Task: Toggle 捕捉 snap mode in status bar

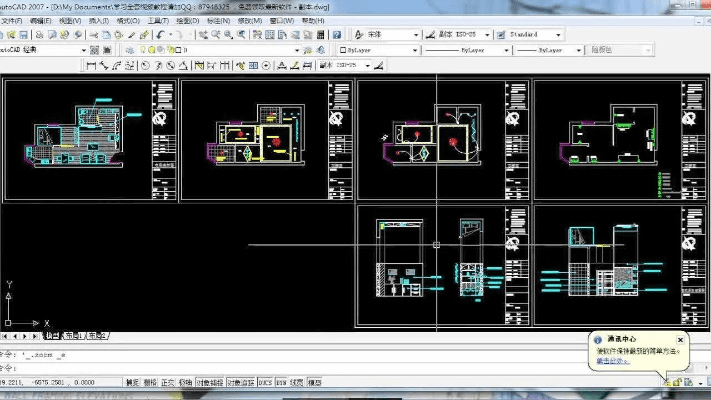Action: click(132, 382)
